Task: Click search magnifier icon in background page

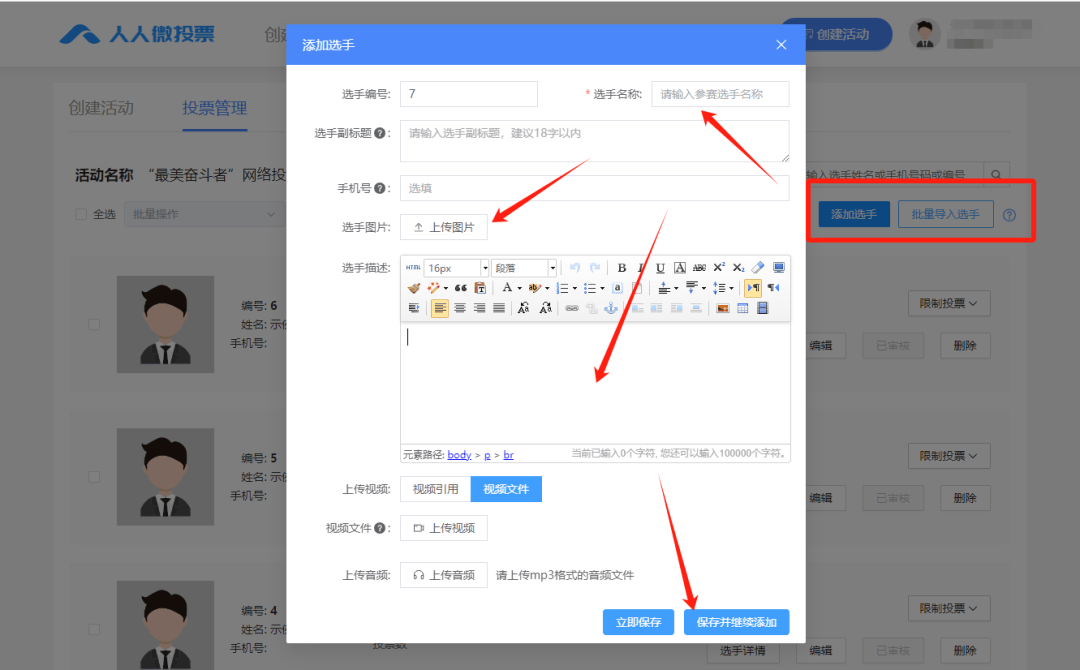Action: (997, 175)
